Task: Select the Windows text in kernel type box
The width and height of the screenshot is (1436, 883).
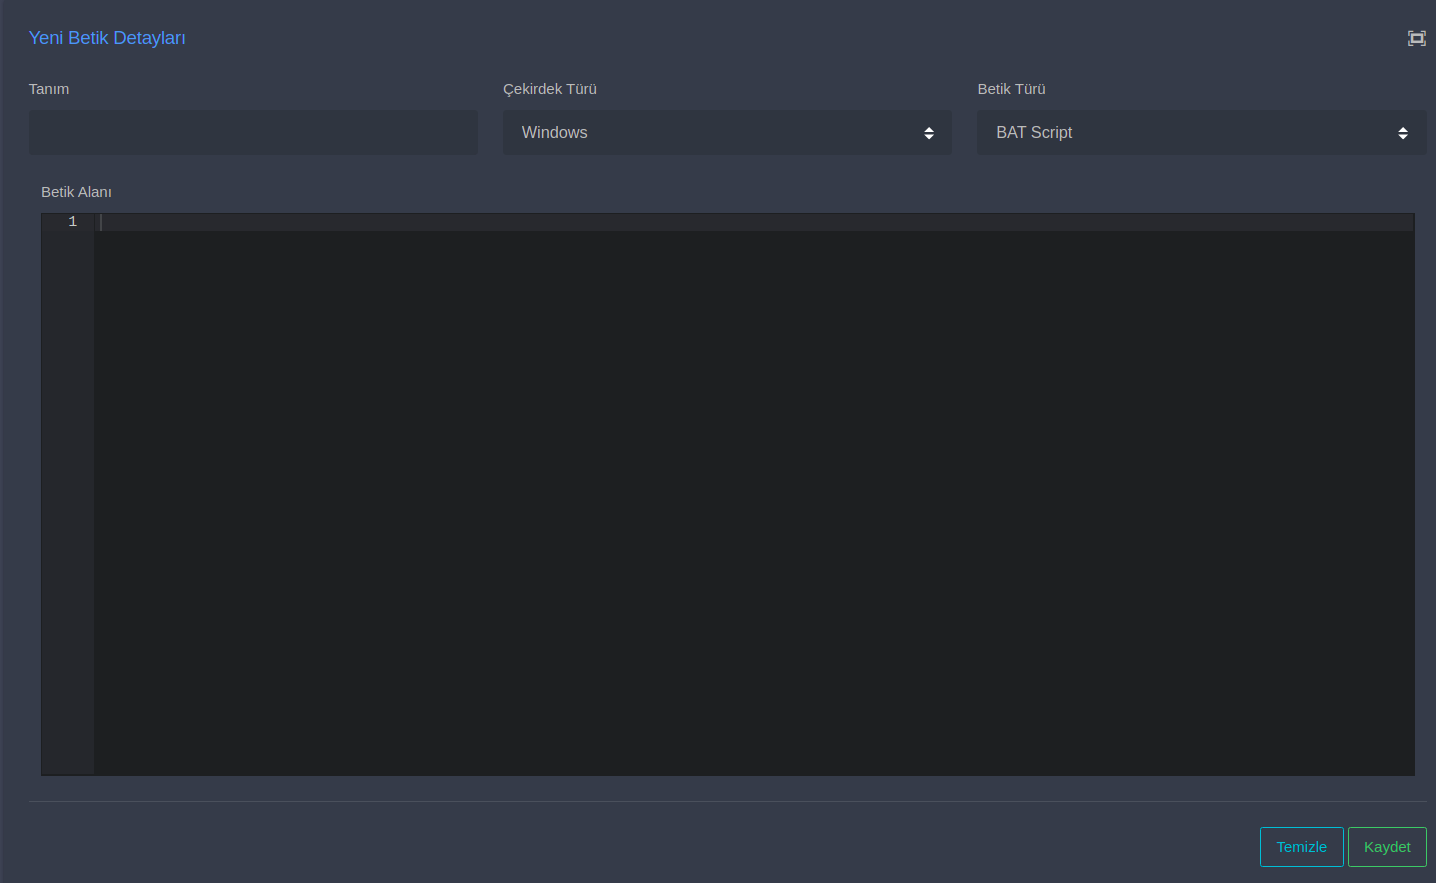Action: coord(554,132)
